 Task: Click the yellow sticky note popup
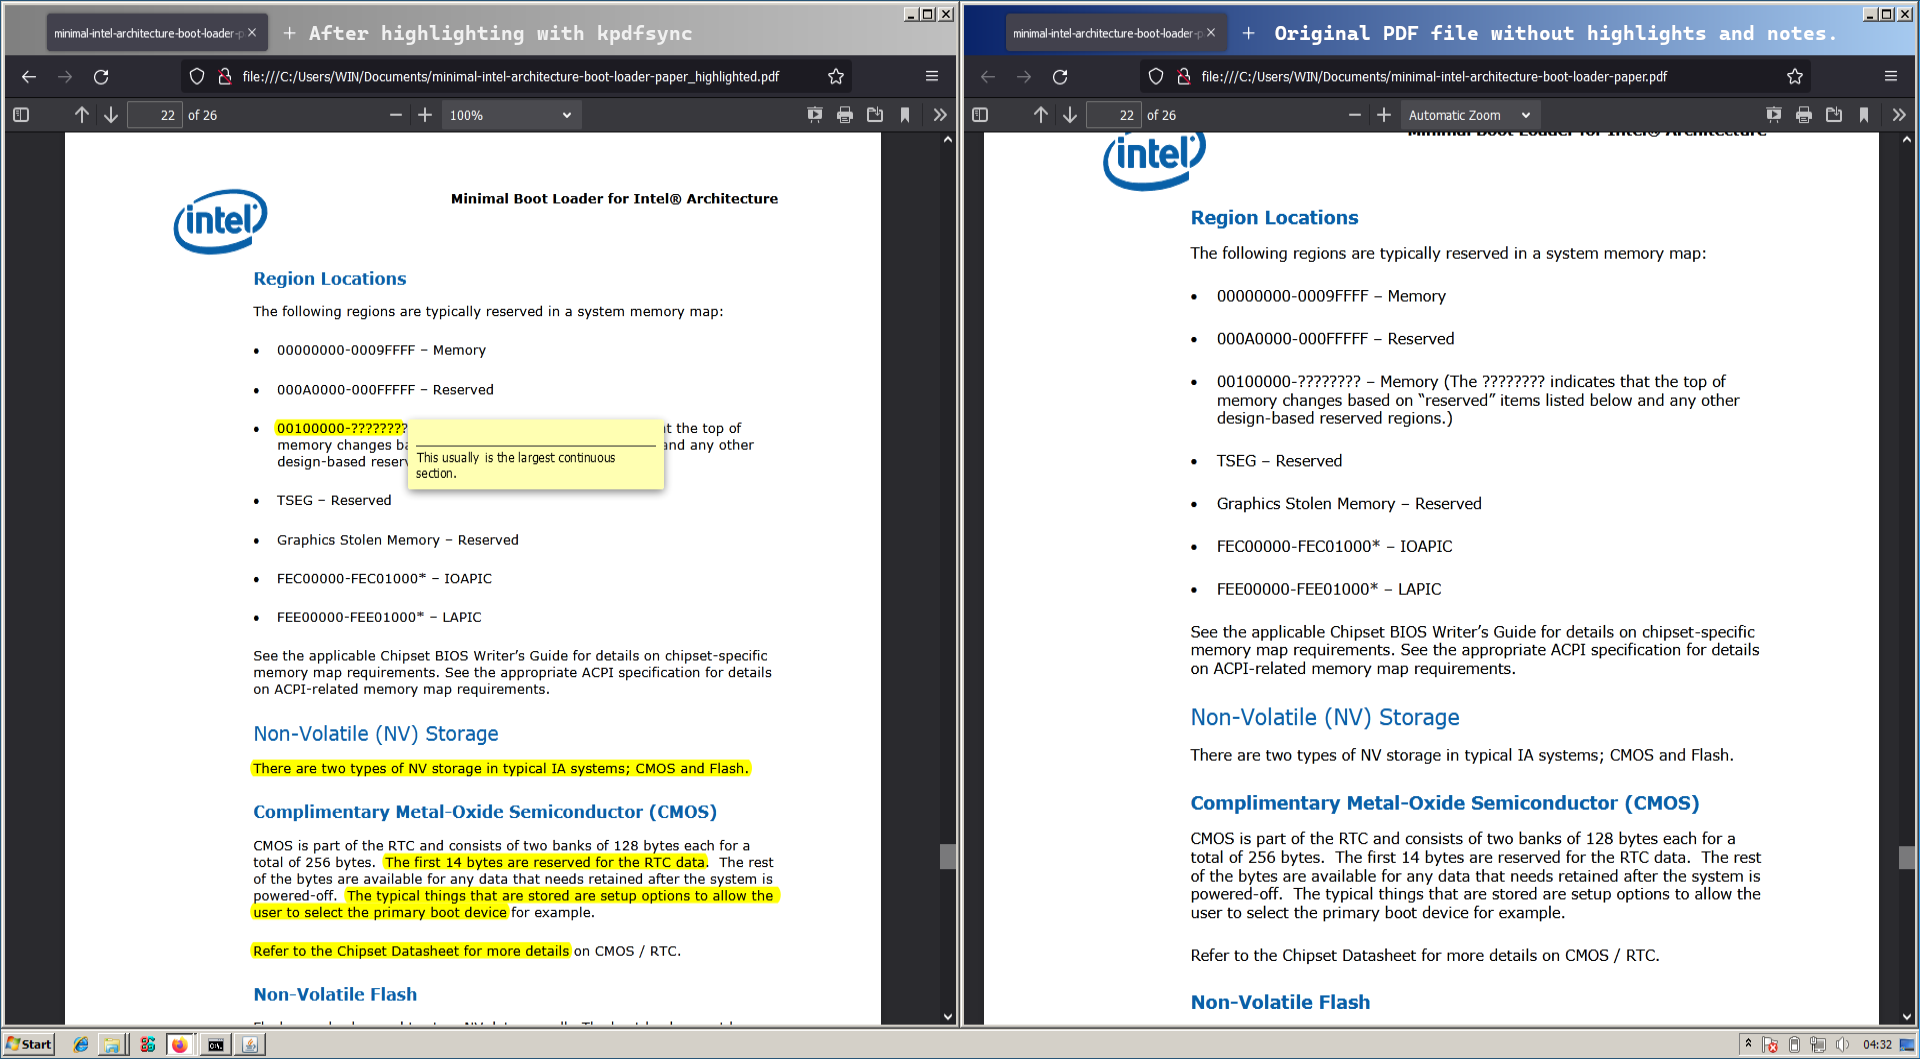pos(536,455)
